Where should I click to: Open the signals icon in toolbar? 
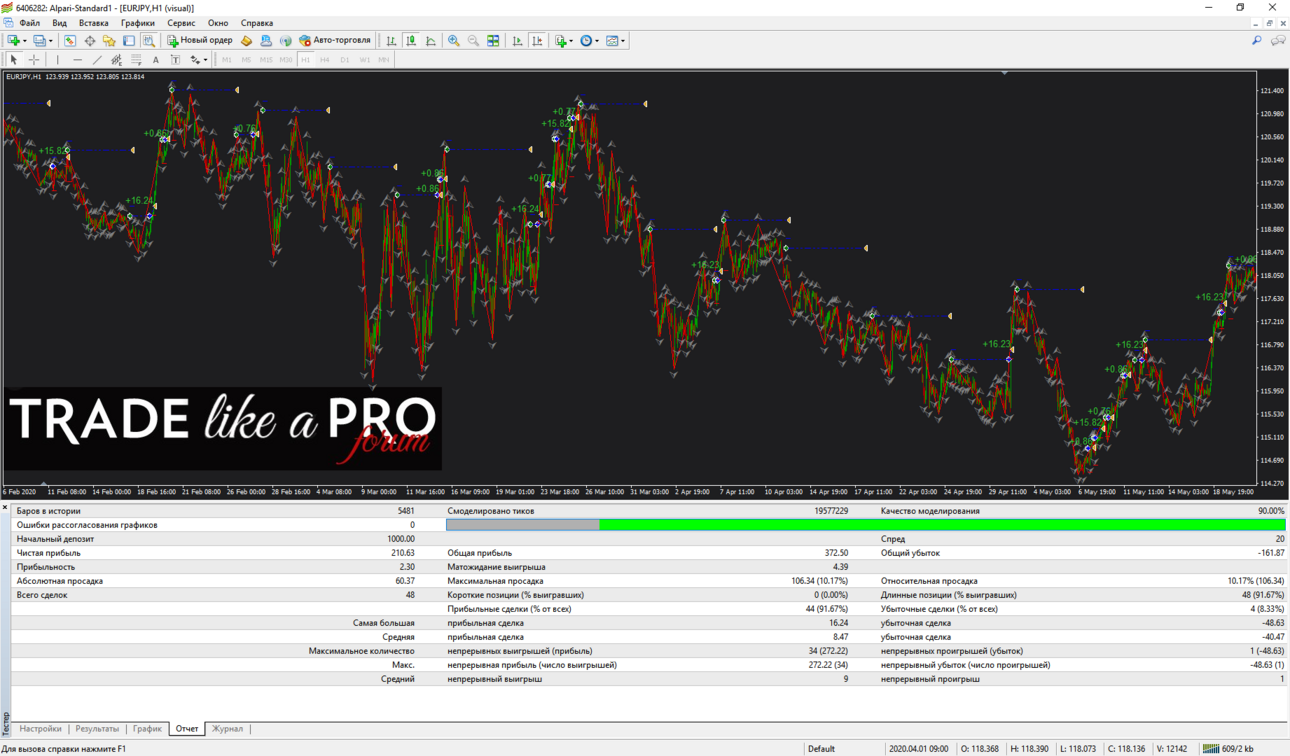285,41
